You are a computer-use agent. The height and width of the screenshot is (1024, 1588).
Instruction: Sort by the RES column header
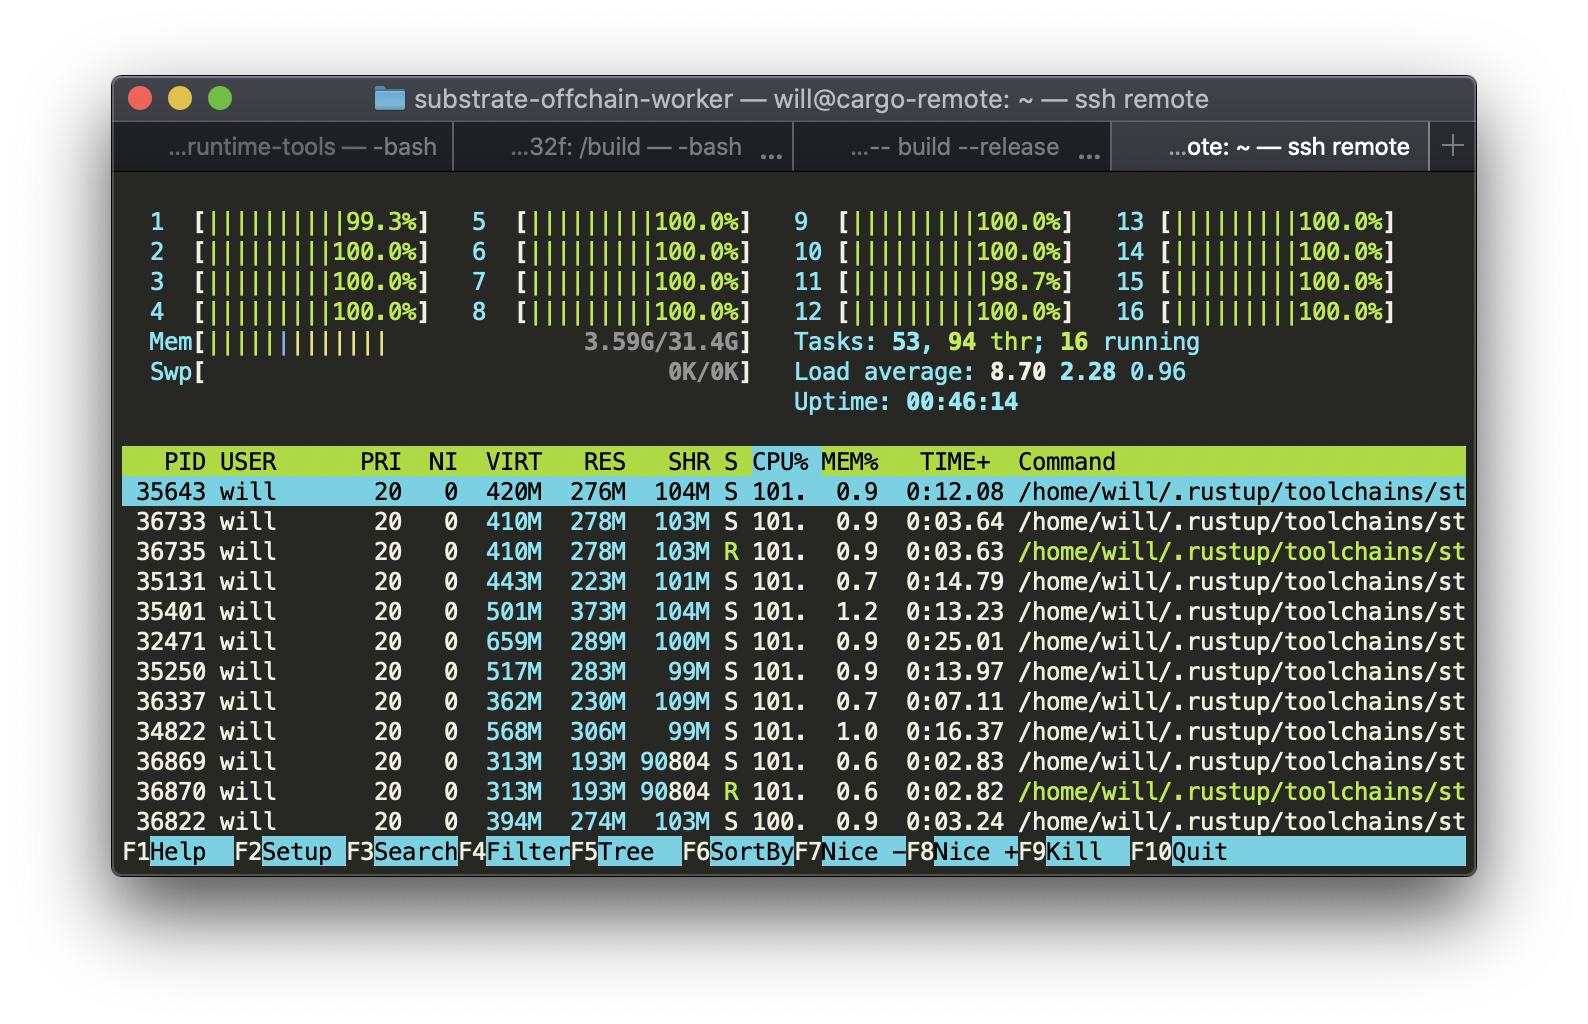point(605,462)
